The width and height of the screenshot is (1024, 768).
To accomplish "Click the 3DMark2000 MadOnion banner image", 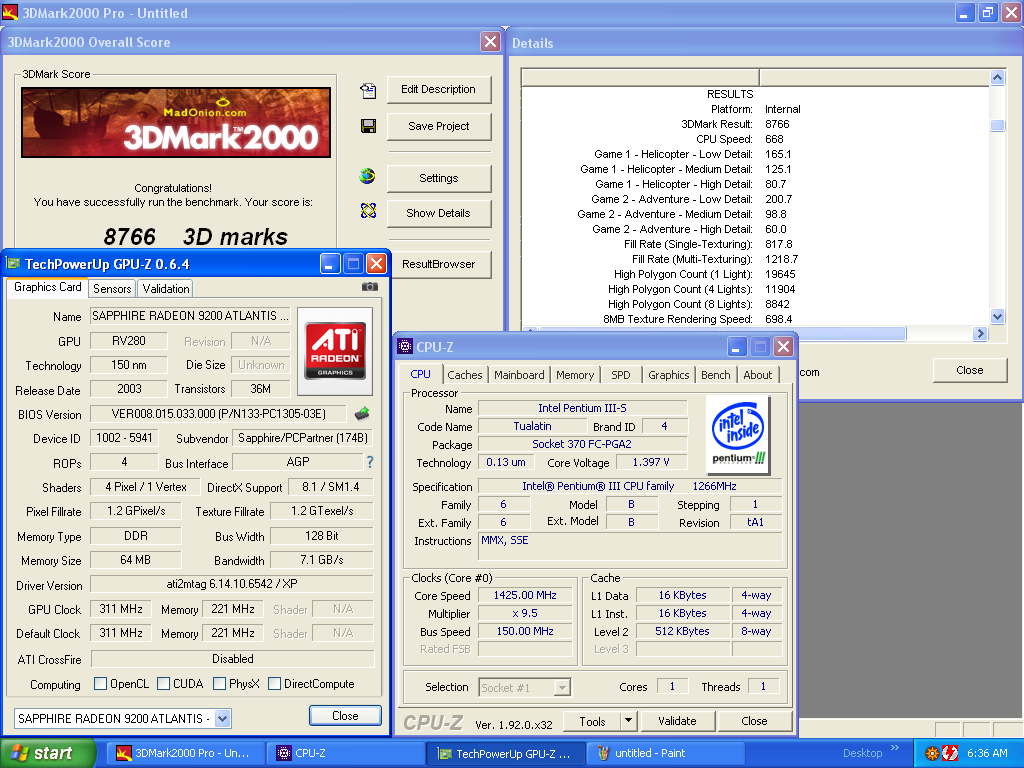I will click(176, 123).
